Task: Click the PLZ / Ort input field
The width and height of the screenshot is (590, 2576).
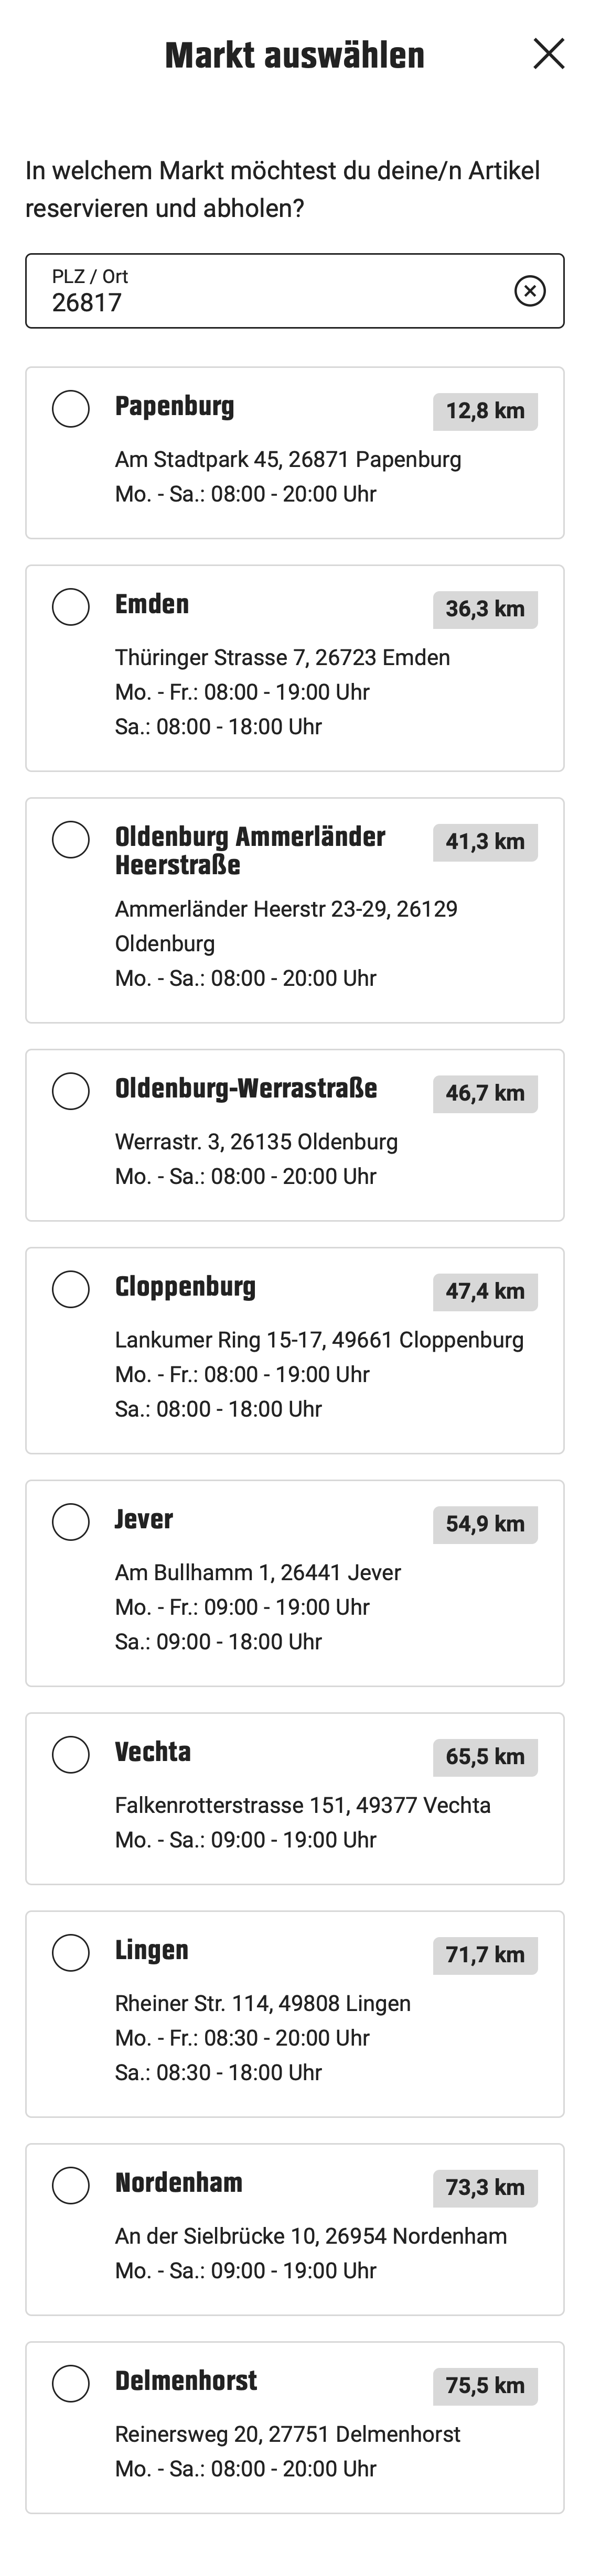Action: pos(270,291)
